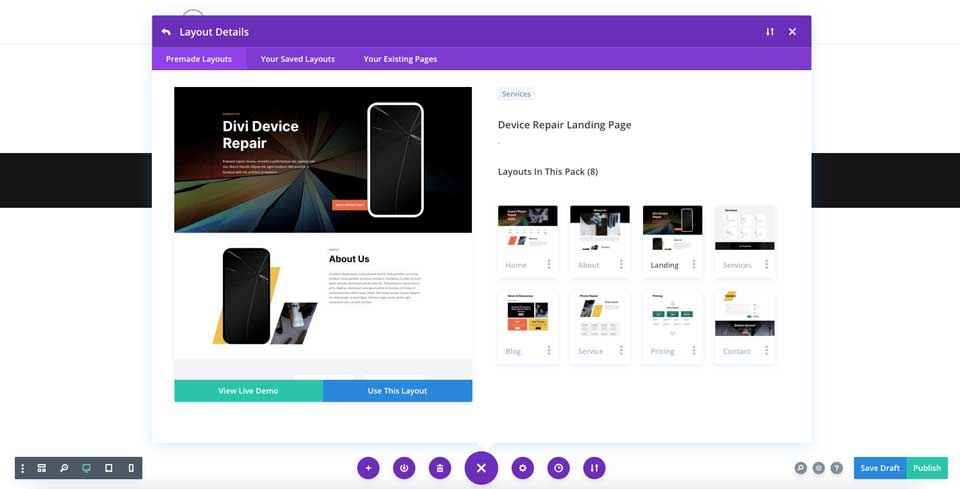This screenshot has width=960, height=489.
Task: Select the Service layout thumbnail
Action: 600,315
